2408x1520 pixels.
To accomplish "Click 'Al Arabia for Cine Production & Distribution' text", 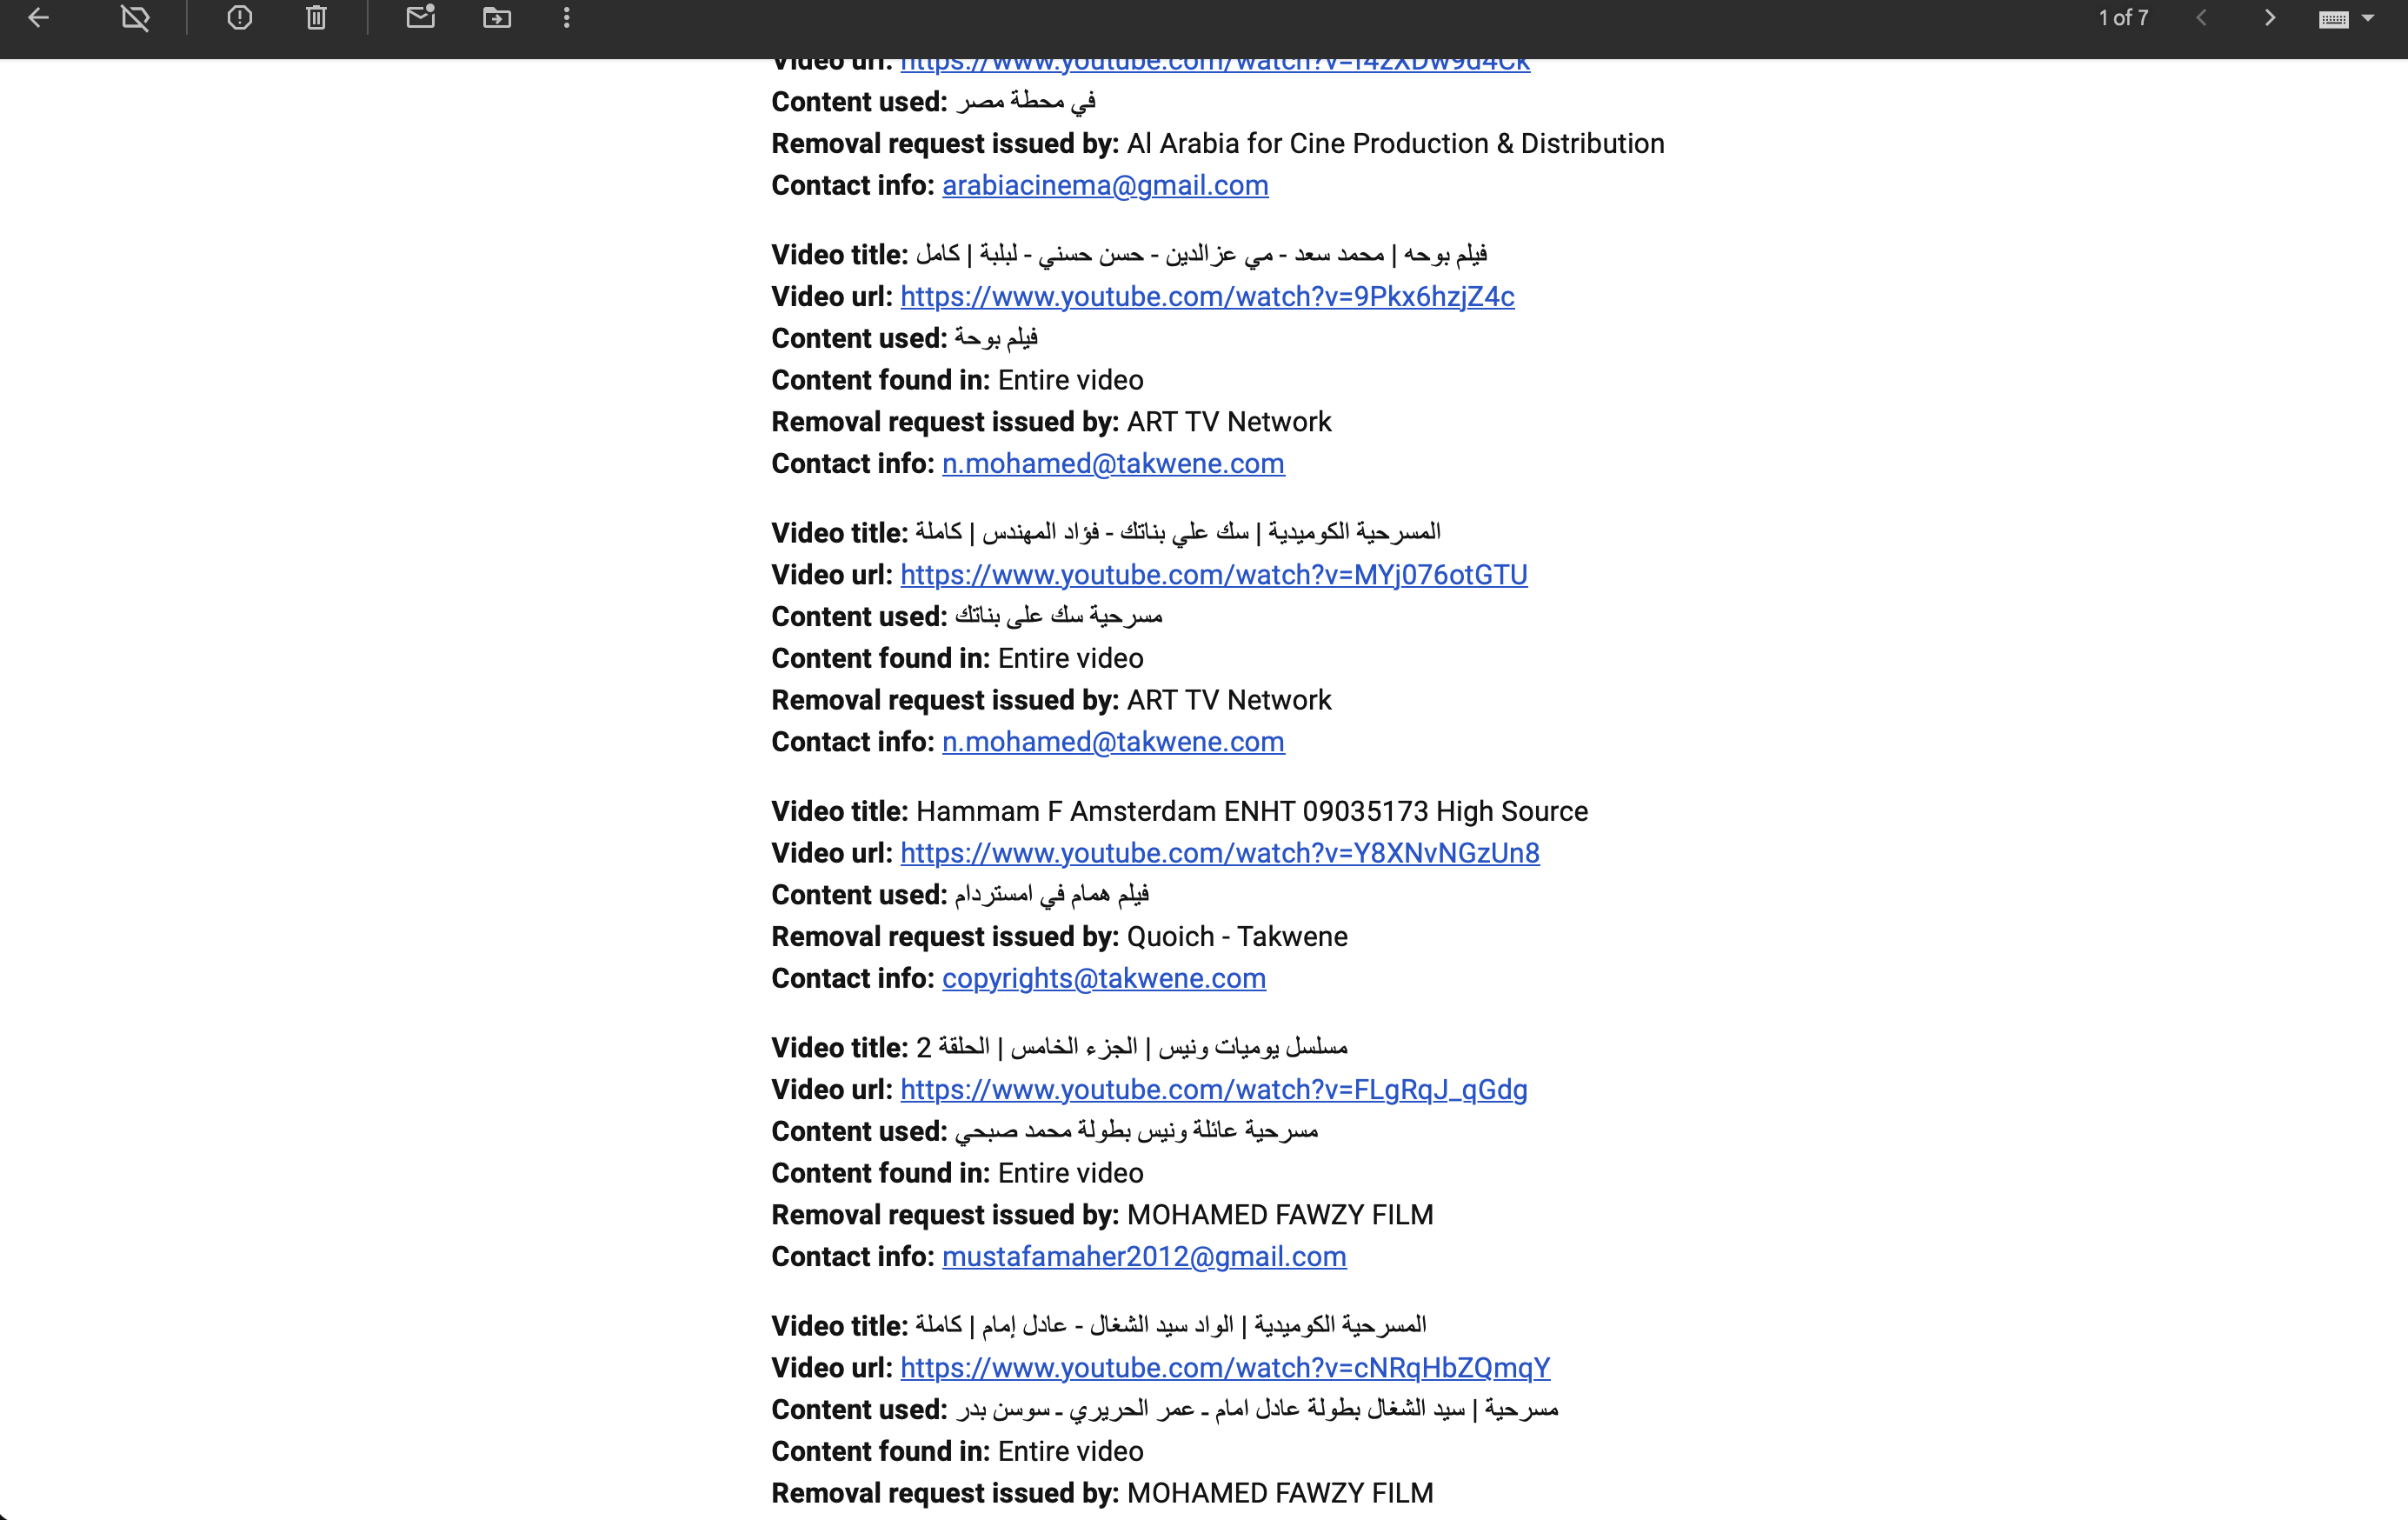I will (x=1396, y=144).
